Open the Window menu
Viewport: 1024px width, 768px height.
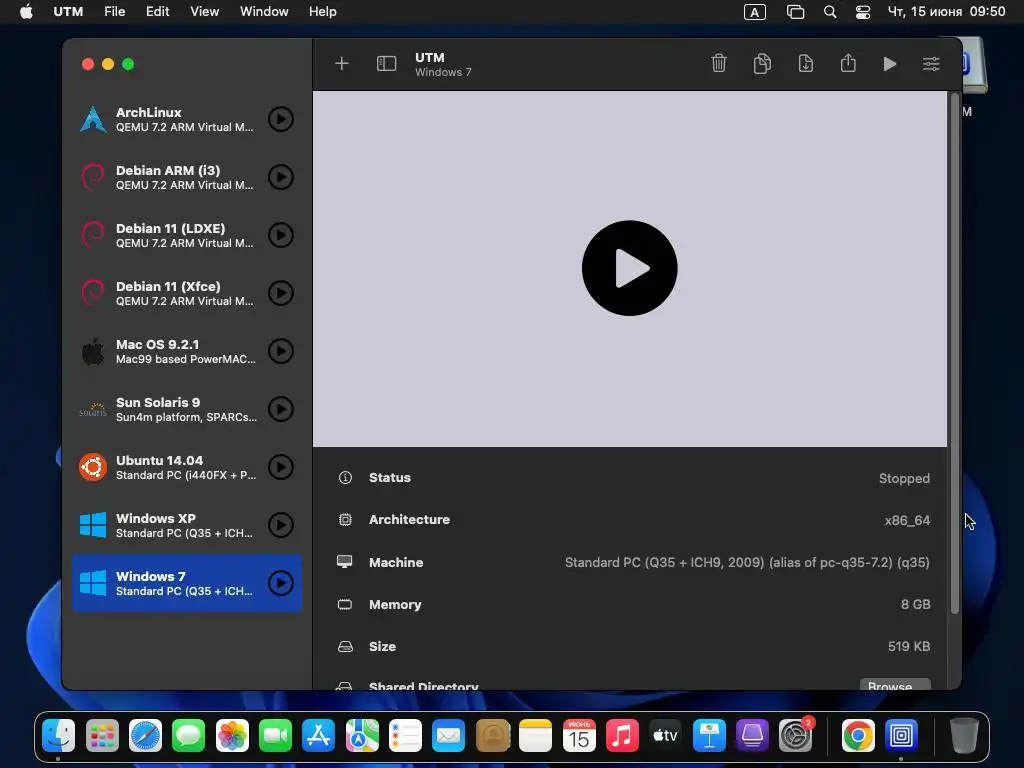[x=264, y=12]
